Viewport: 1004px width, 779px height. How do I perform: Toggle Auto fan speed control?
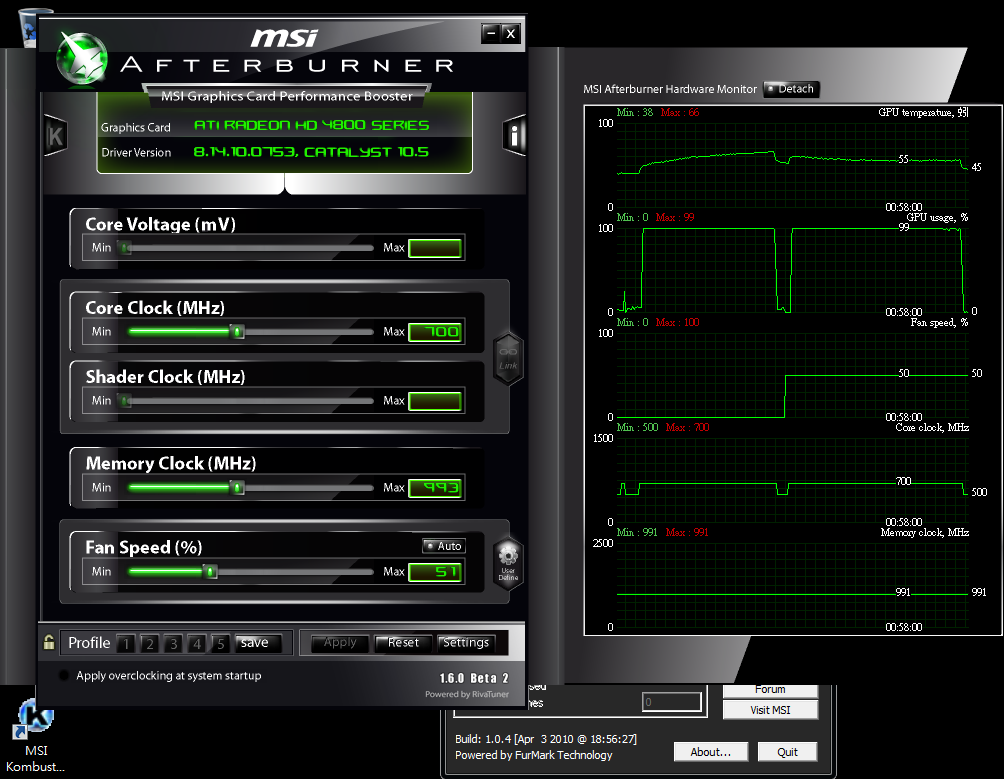click(444, 546)
